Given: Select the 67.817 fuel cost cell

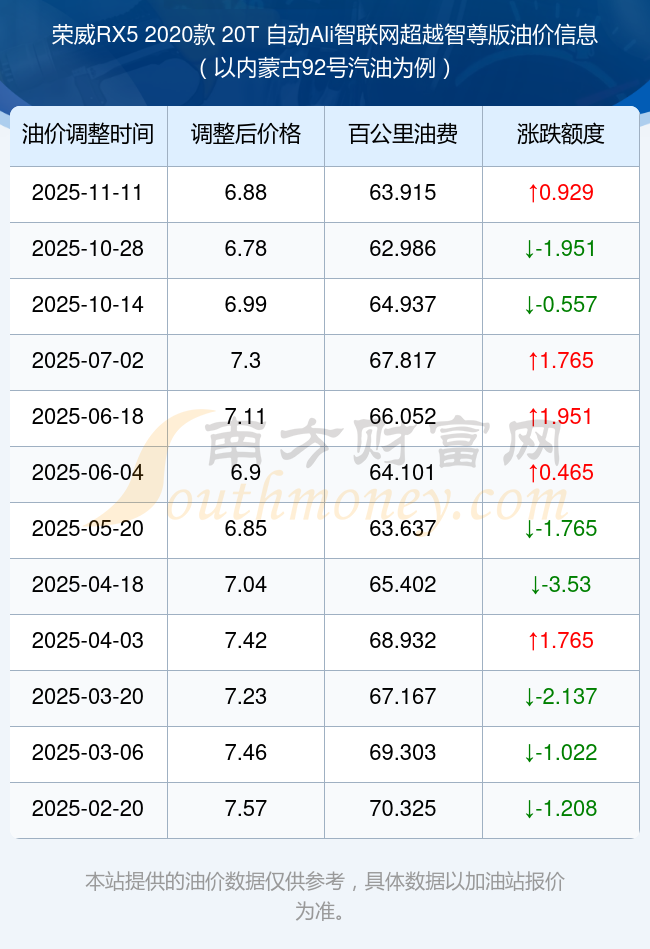Looking at the screenshot, I should click(x=403, y=360).
